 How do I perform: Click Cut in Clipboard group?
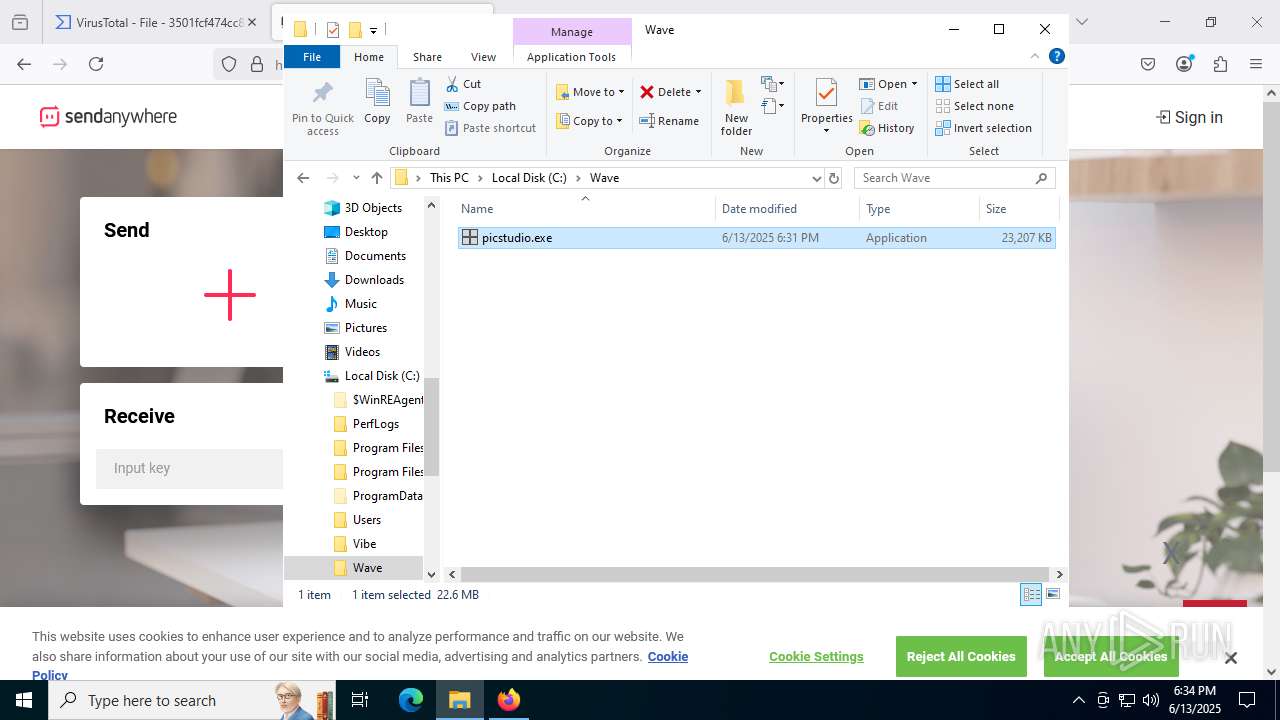(463, 84)
